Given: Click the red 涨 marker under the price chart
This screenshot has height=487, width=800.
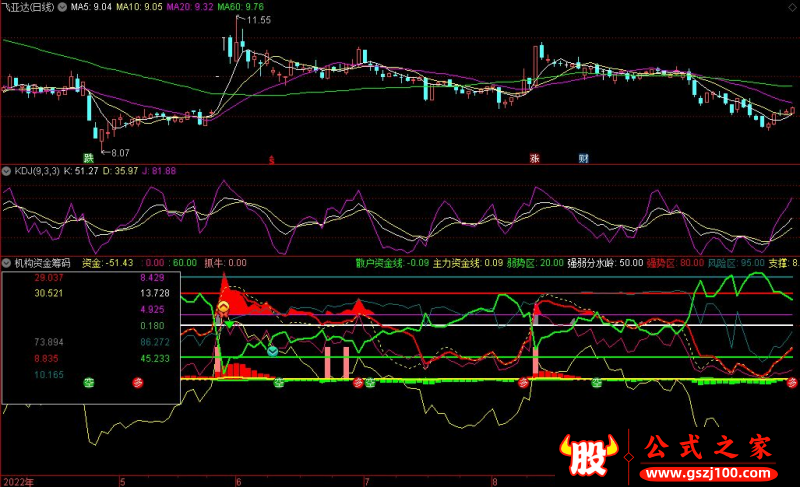Looking at the screenshot, I should click(534, 158).
